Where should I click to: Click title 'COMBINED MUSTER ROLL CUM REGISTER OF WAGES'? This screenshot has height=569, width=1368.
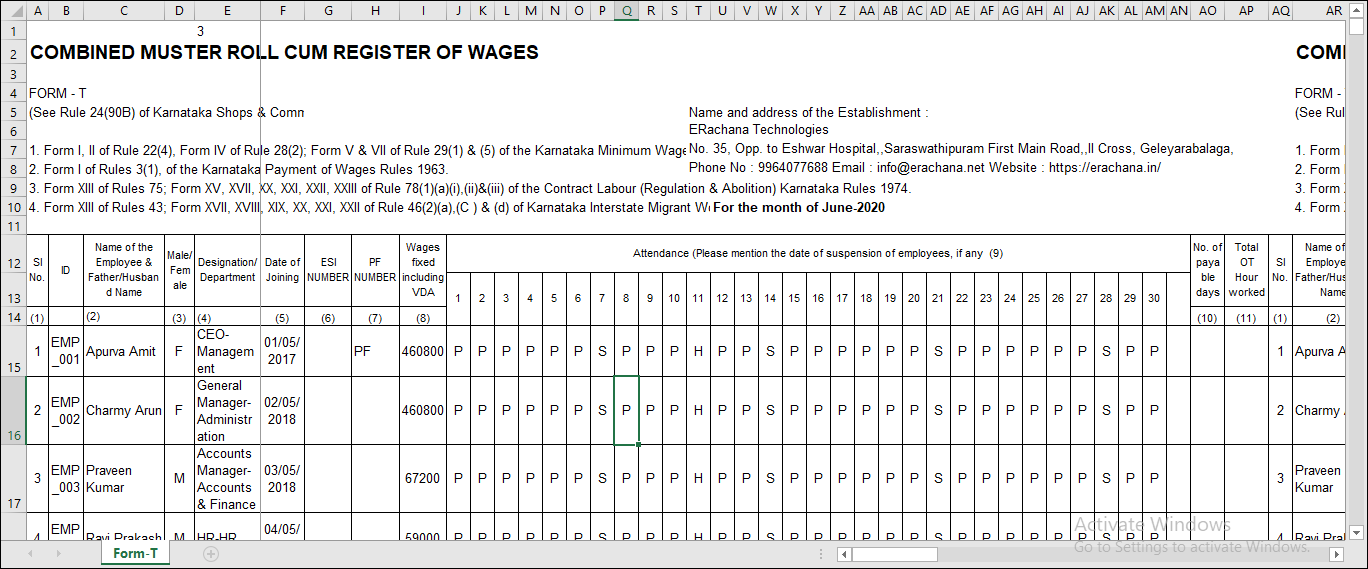point(284,53)
